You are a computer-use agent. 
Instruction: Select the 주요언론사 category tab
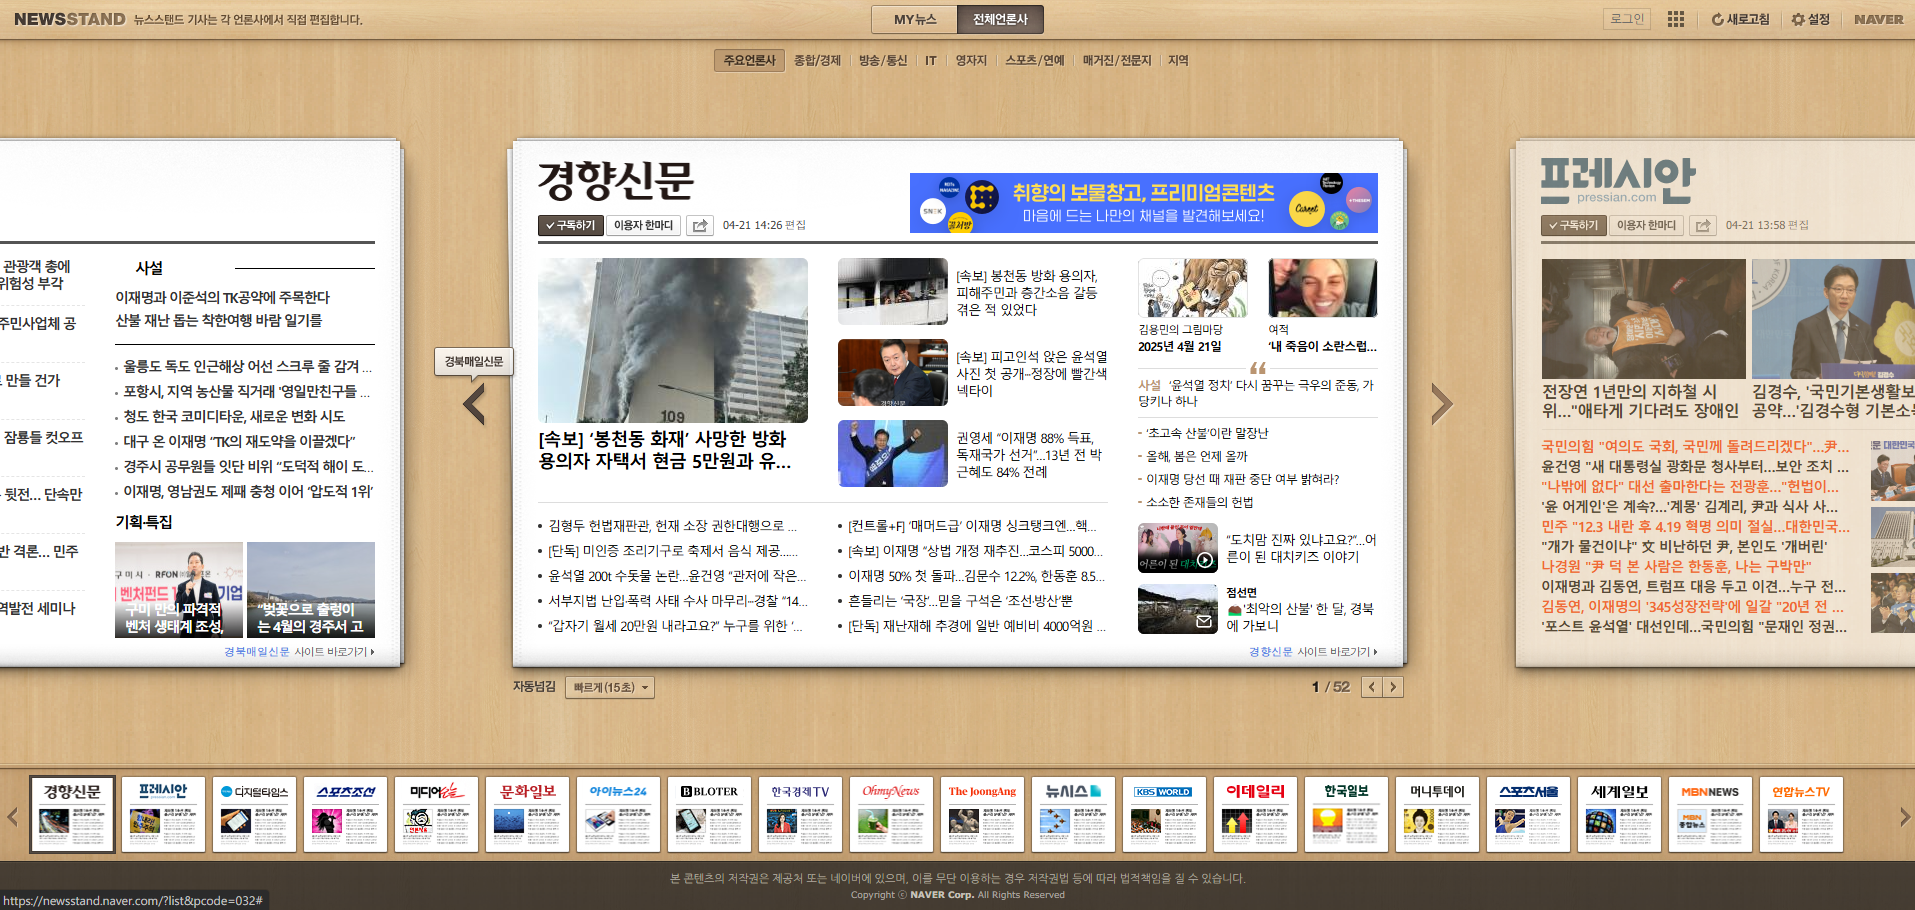coord(749,60)
